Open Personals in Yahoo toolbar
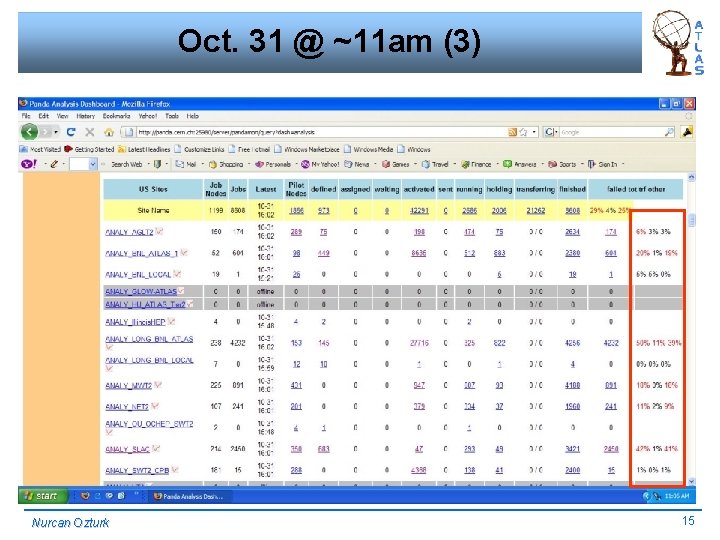Screen dimensions: 720x540 [273, 164]
